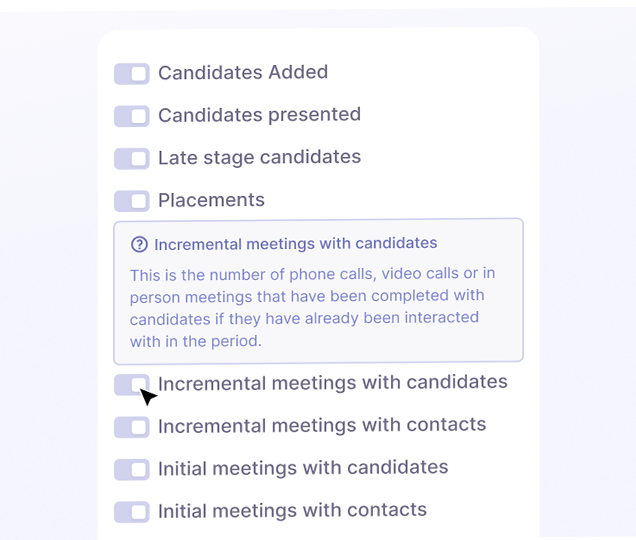This screenshot has height=540, width=636.
Task: Click Incremental meetings with candidates list label
Action: point(332,383)
